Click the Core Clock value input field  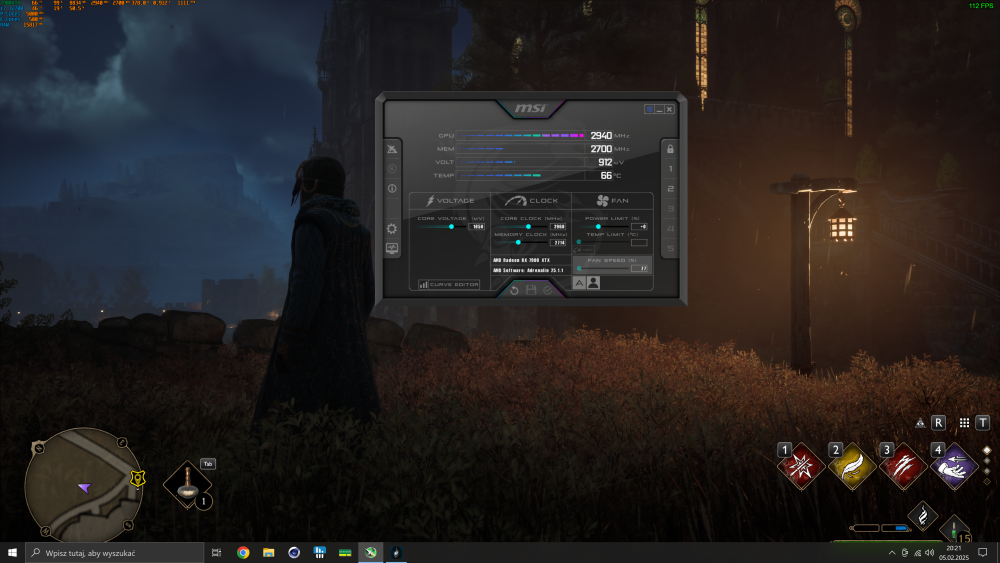pyautogui.click(x=559, y=227)
